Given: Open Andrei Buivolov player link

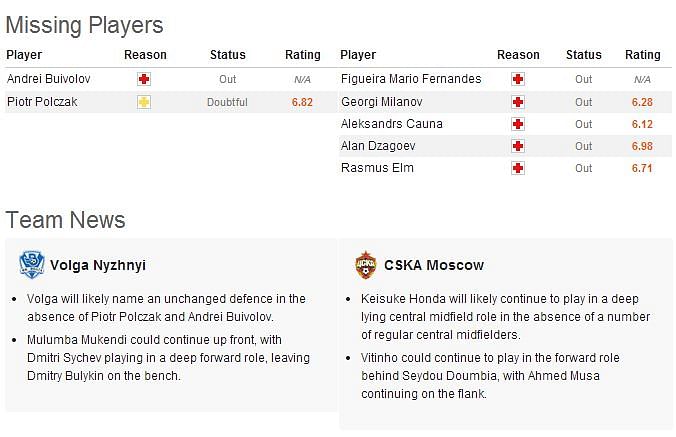Looking at the screenshot, I should [48, 79].
